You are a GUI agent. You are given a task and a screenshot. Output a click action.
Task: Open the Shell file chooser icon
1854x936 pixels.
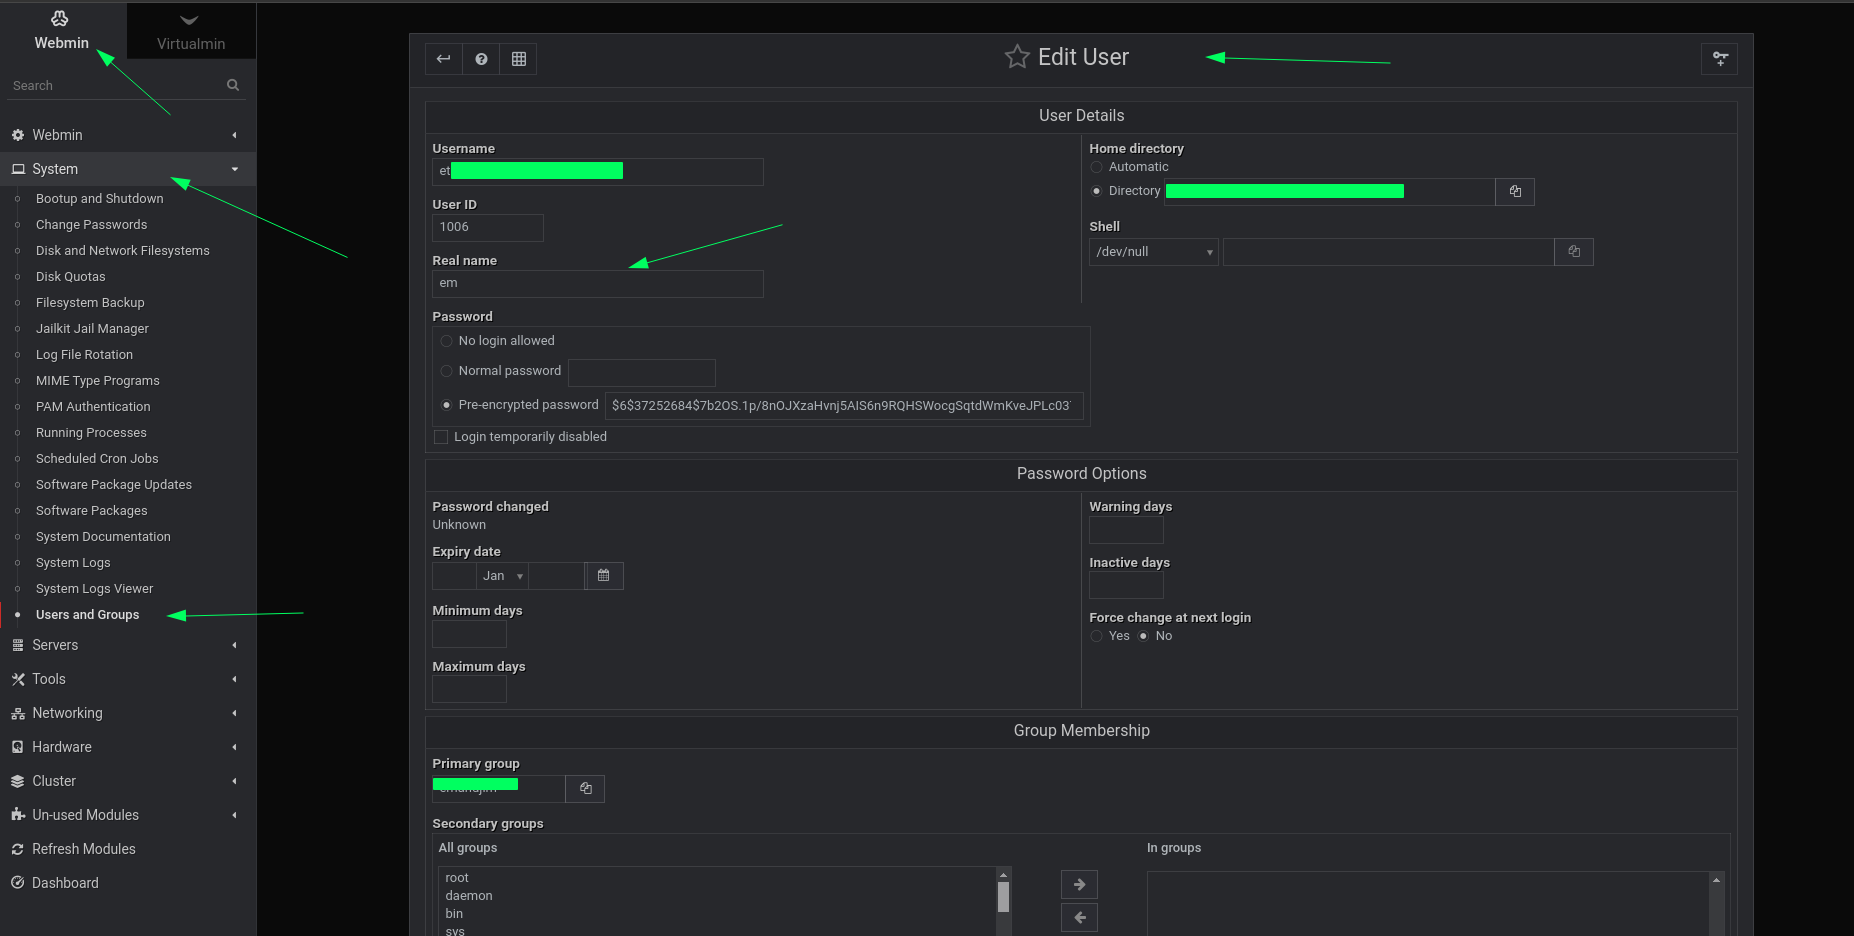click(x=1574, y=252)
